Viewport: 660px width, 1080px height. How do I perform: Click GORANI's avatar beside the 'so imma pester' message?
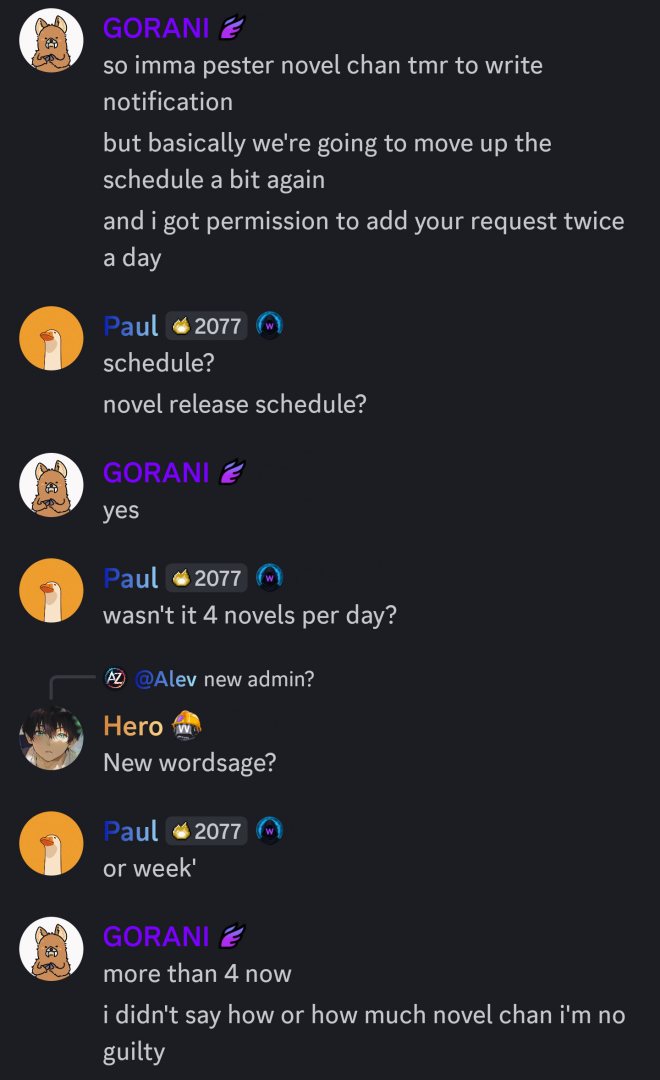click(x=51, y=40)
